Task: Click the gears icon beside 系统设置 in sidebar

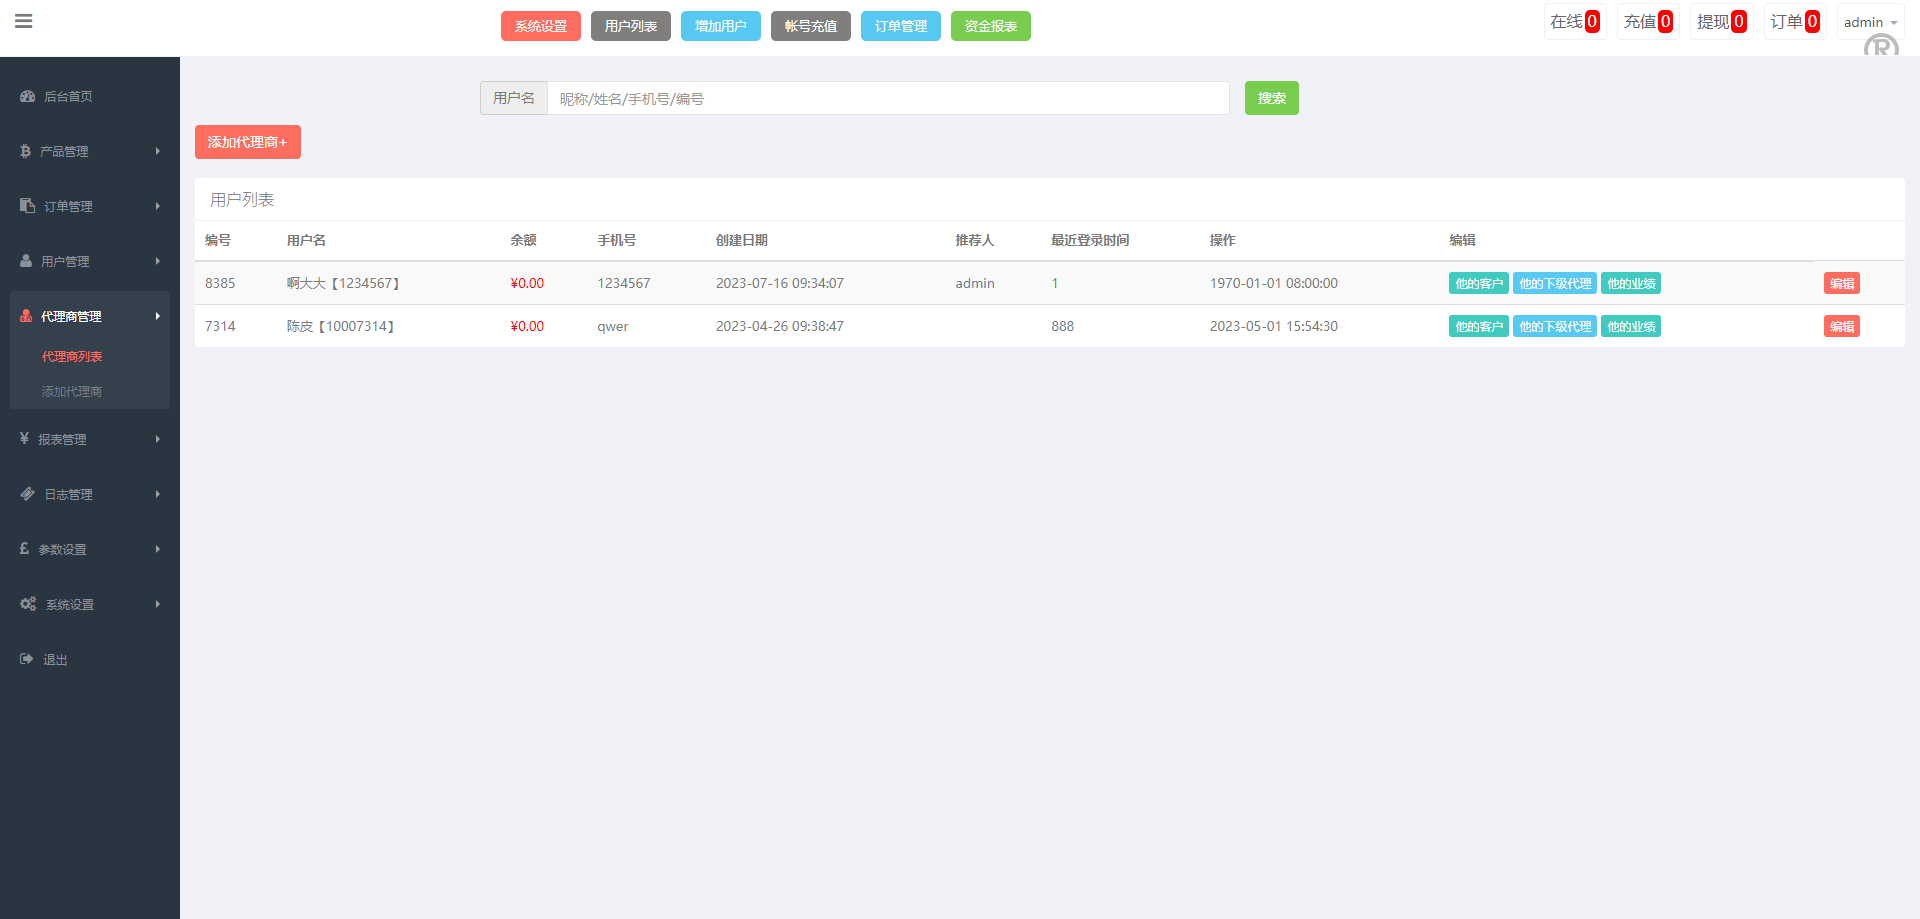Action: pos(28,604)
